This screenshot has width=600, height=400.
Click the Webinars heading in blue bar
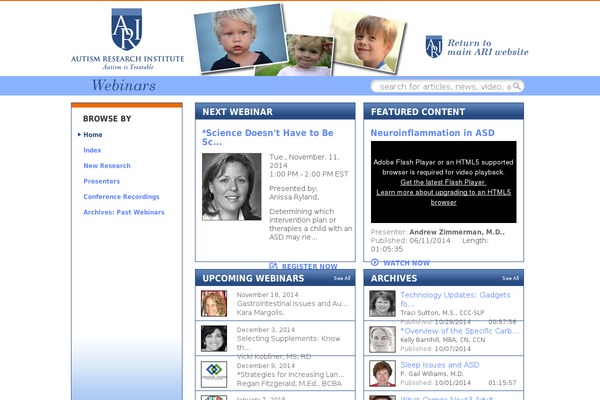[x=124, y=85]
